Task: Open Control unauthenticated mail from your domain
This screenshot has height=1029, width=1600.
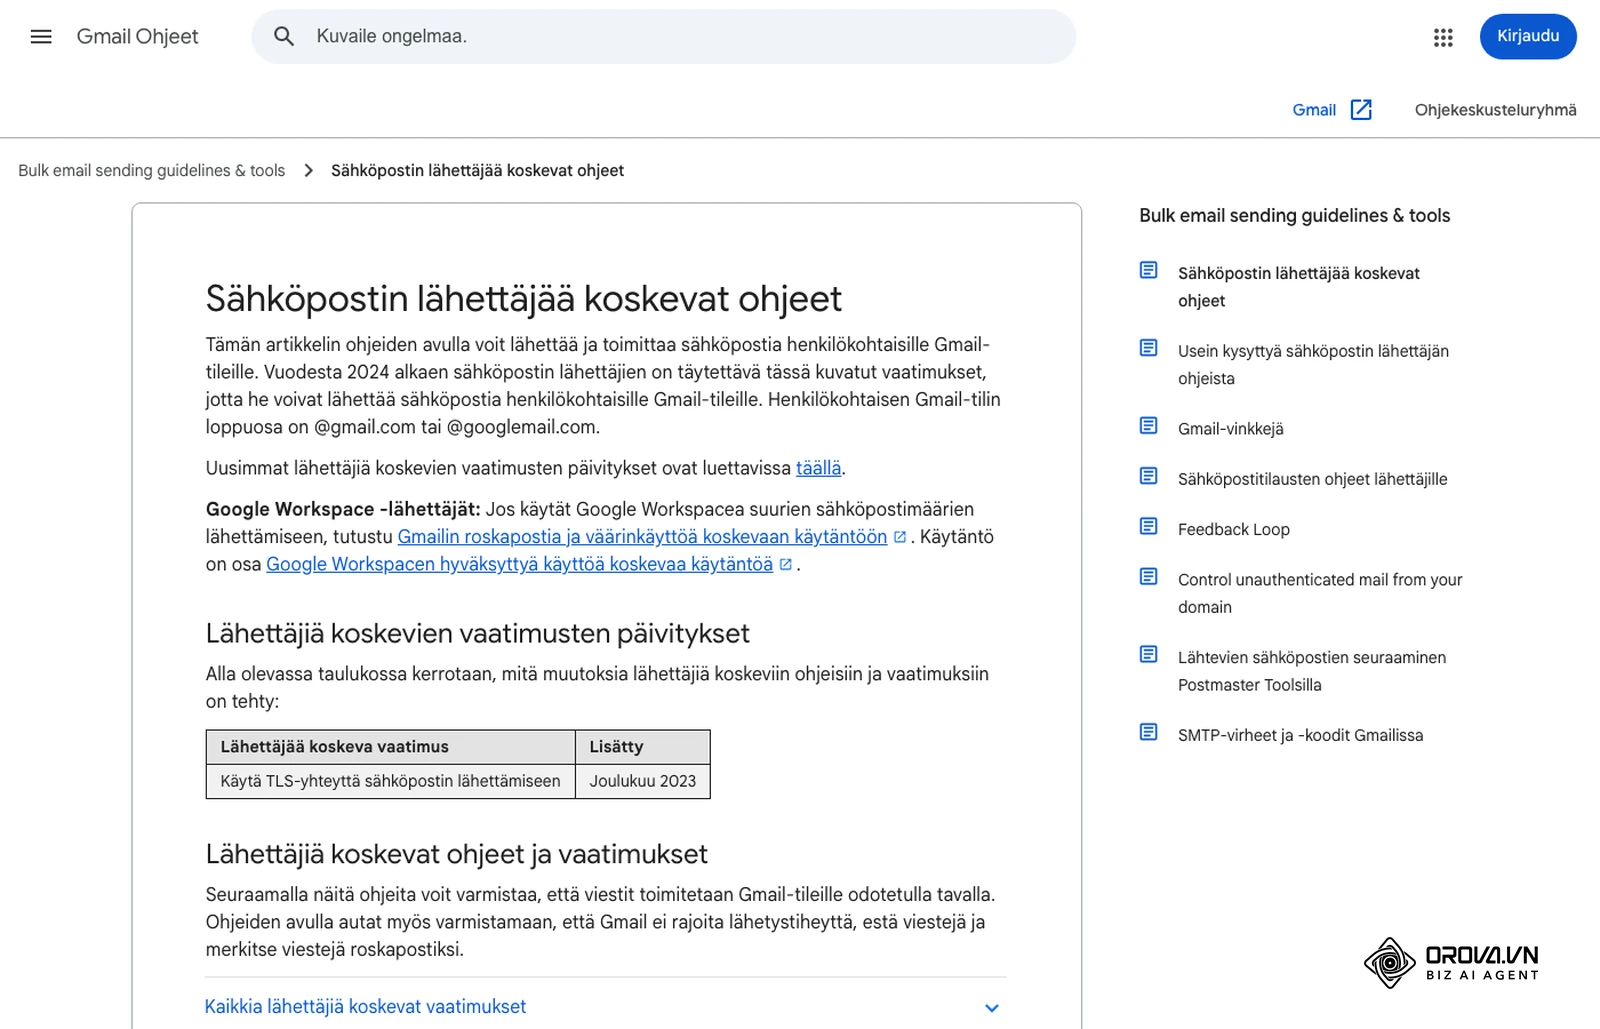Action: 1320,593
